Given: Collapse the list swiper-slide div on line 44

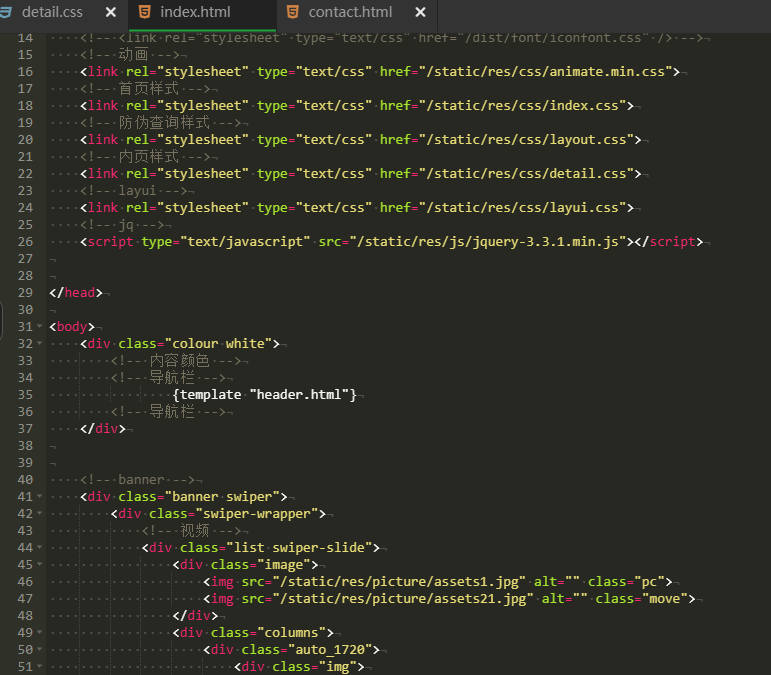Looking at the screenshot, I should (40, 547).
